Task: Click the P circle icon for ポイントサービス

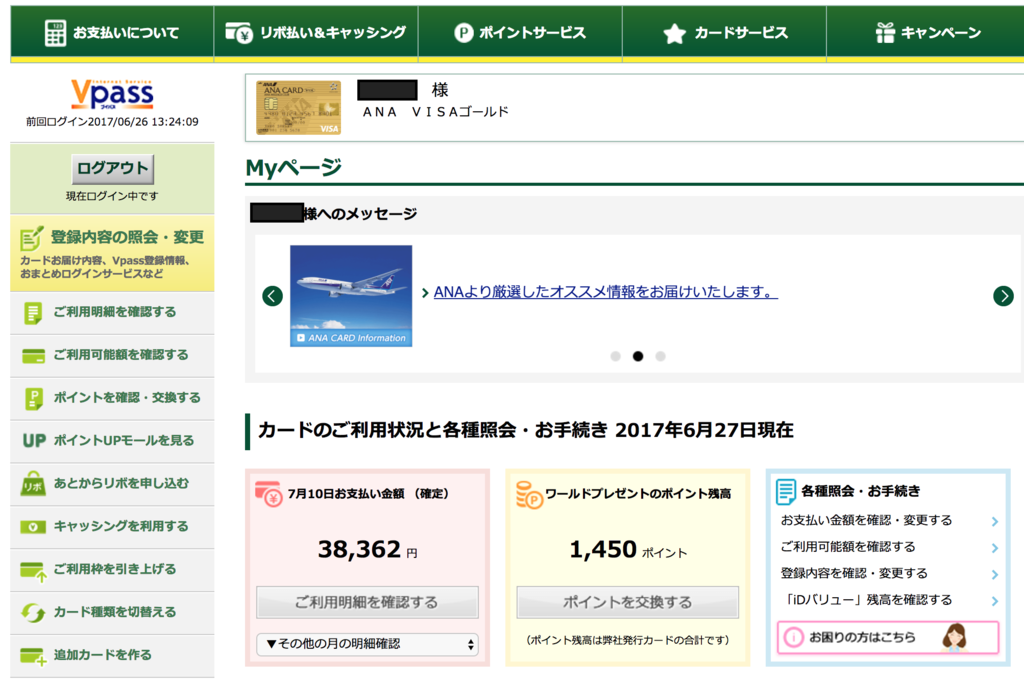Action: click(464, 33)
